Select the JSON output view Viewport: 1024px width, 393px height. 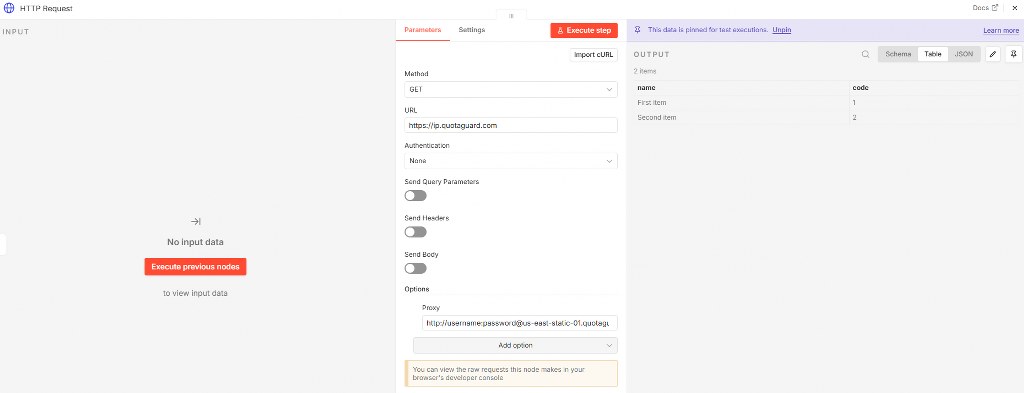[x=964, y=54]
